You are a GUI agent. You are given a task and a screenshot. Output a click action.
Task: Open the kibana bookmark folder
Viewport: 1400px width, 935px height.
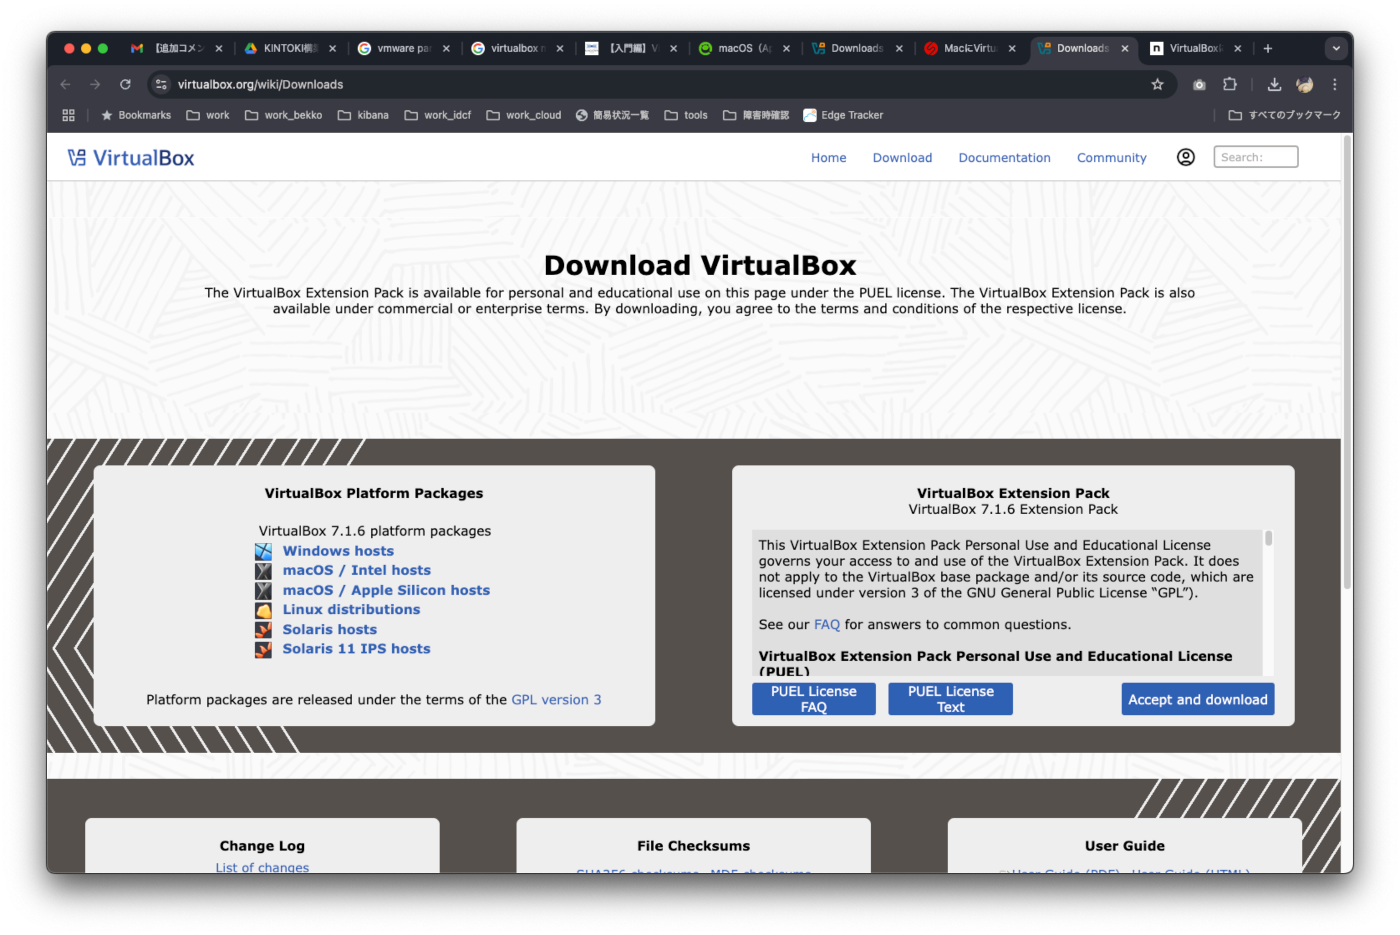(x=363, y=115)
